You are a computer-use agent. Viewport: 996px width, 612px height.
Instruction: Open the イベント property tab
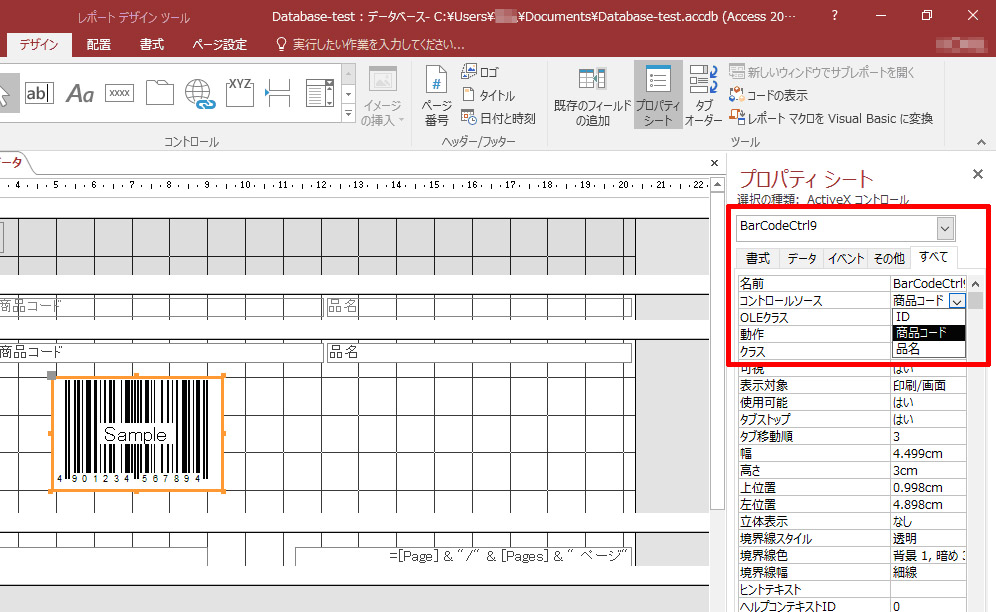[x=845, y=258]
